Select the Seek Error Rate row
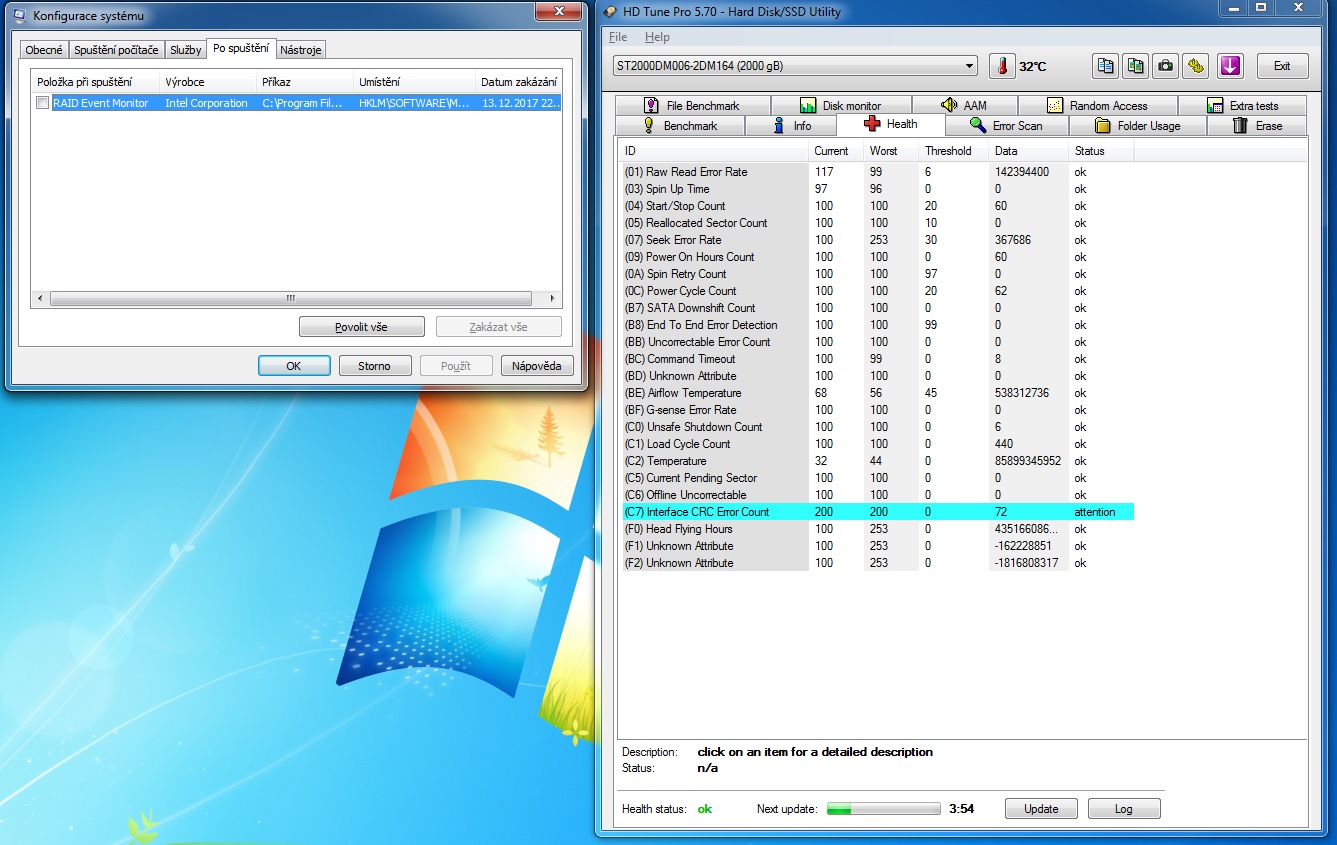 coord(876,240)
